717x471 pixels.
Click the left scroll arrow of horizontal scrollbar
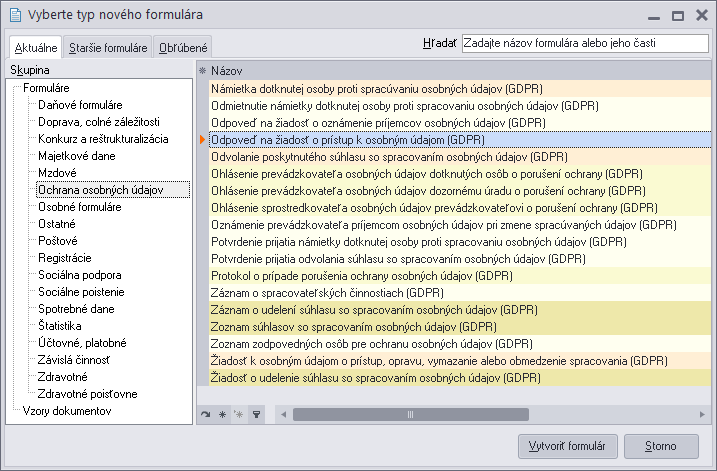point(283,415)
